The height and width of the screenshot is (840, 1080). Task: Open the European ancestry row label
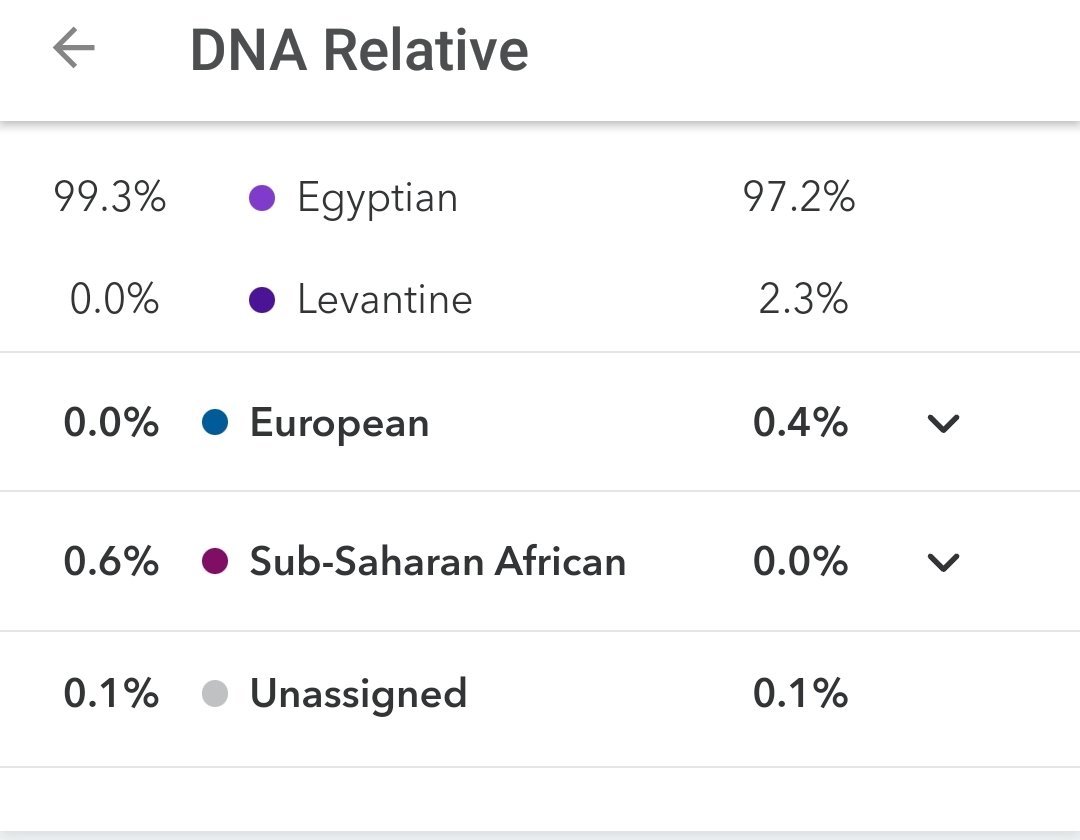[x=339, y=424]
